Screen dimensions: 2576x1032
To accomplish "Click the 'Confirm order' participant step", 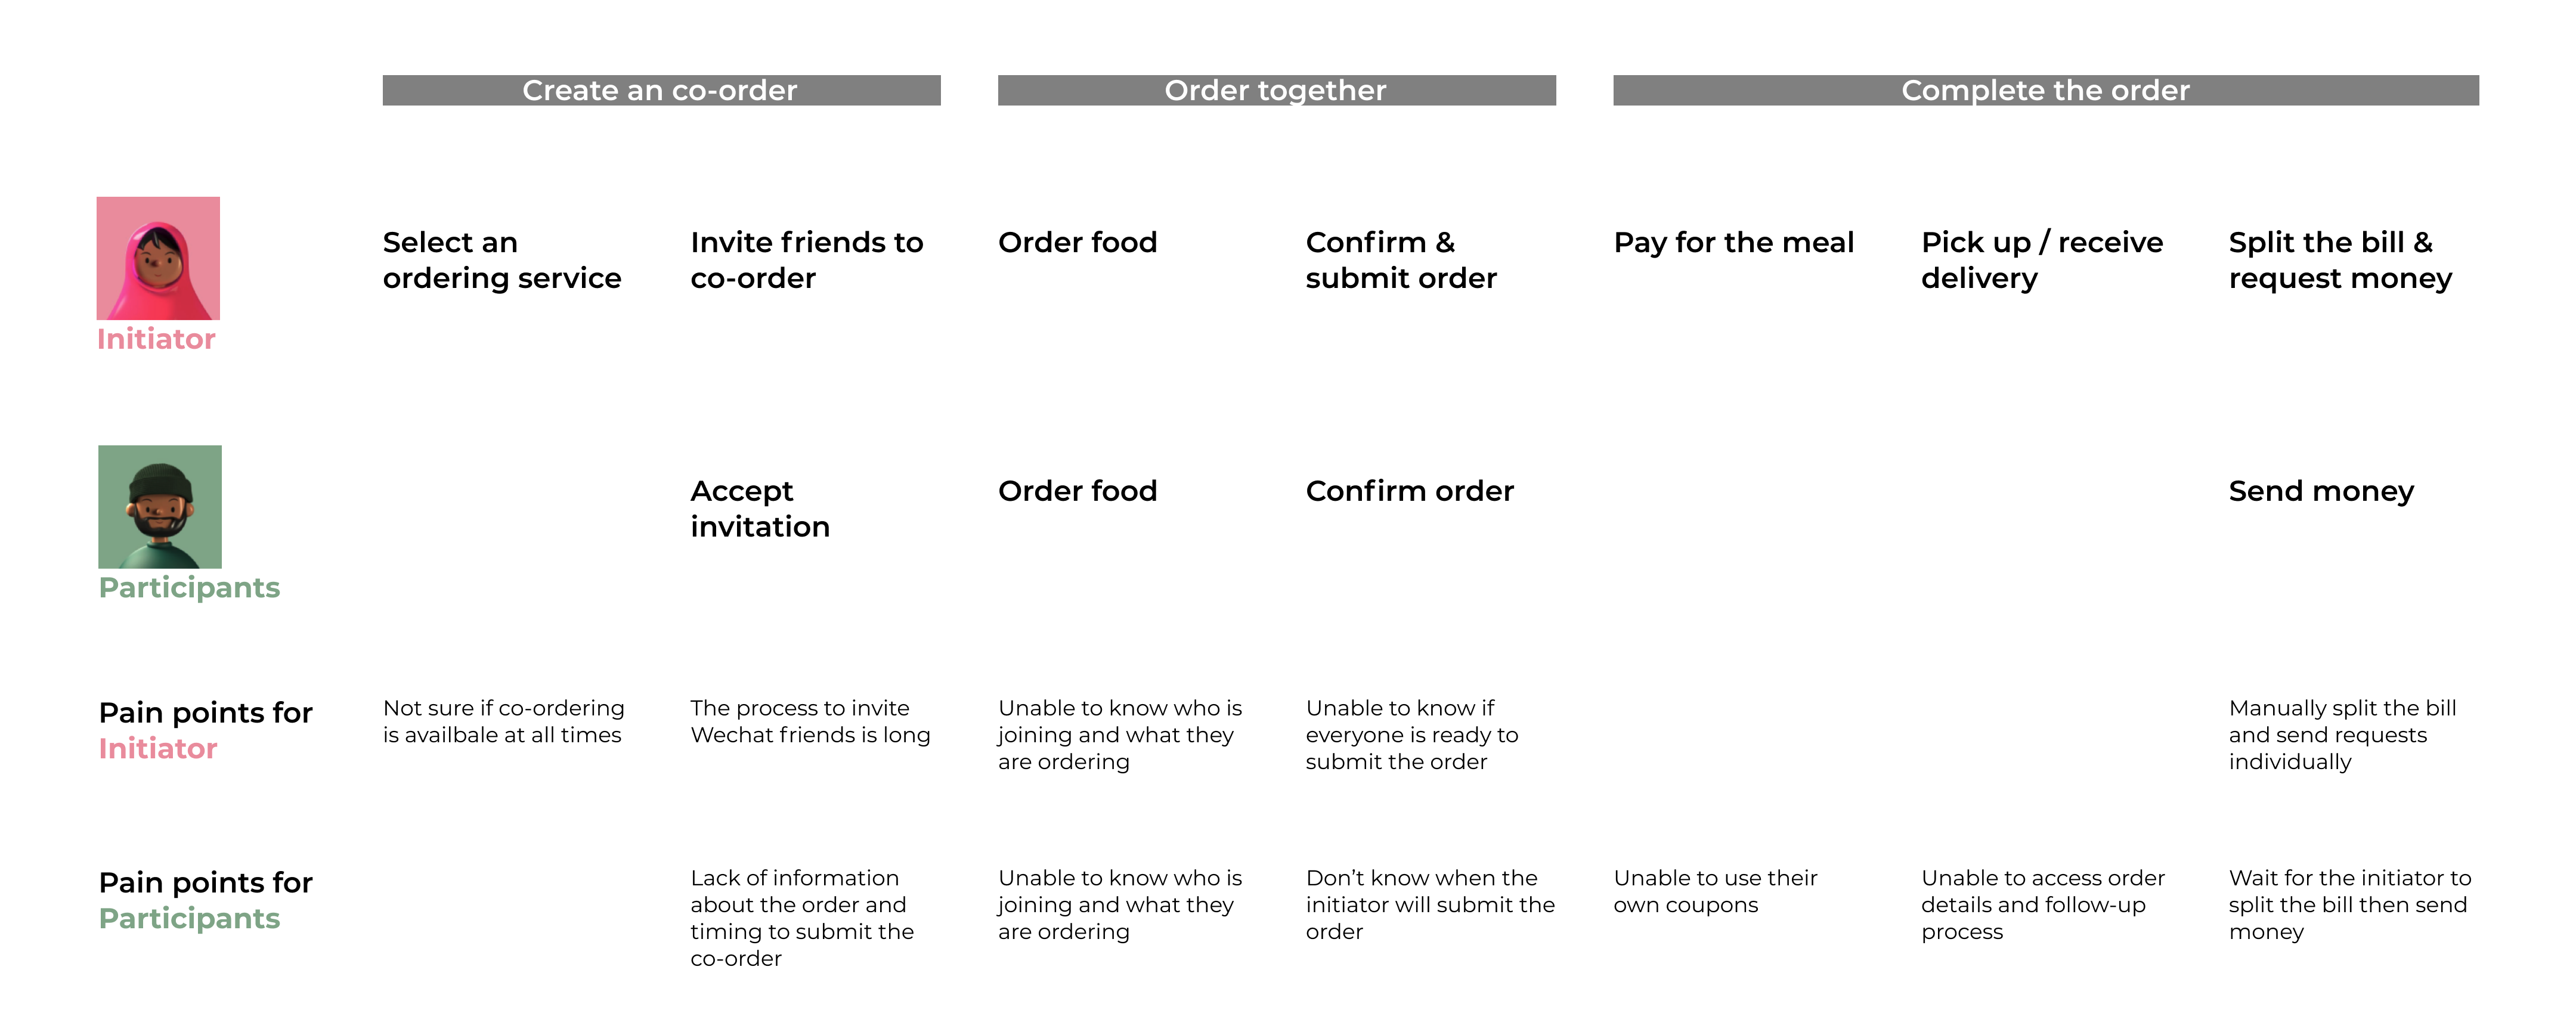I will click(x=1409, y=491).
